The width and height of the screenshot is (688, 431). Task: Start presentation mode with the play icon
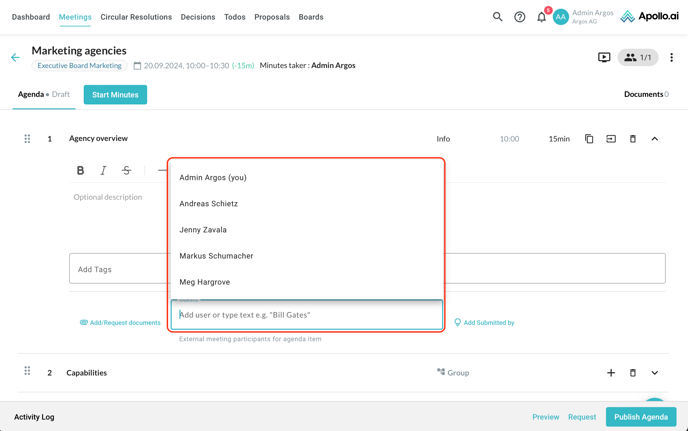[x=604, y=58]
